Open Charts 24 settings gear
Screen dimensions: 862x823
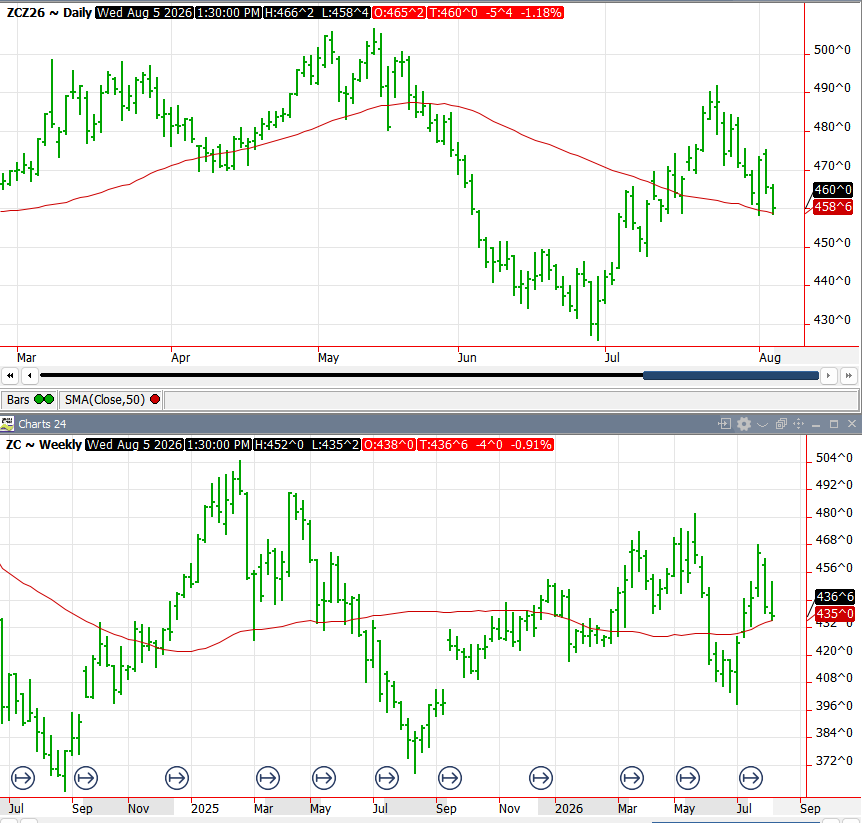tap(744, 424)
